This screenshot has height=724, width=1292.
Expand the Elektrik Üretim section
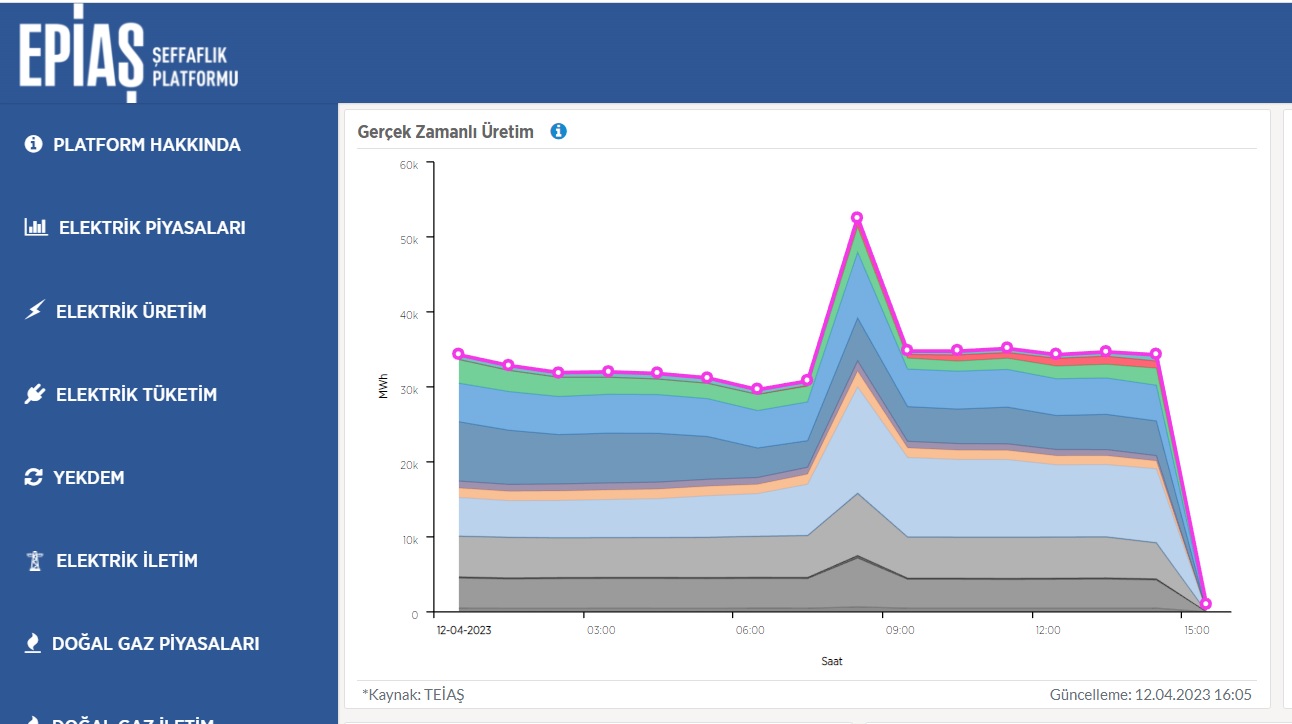131,311
